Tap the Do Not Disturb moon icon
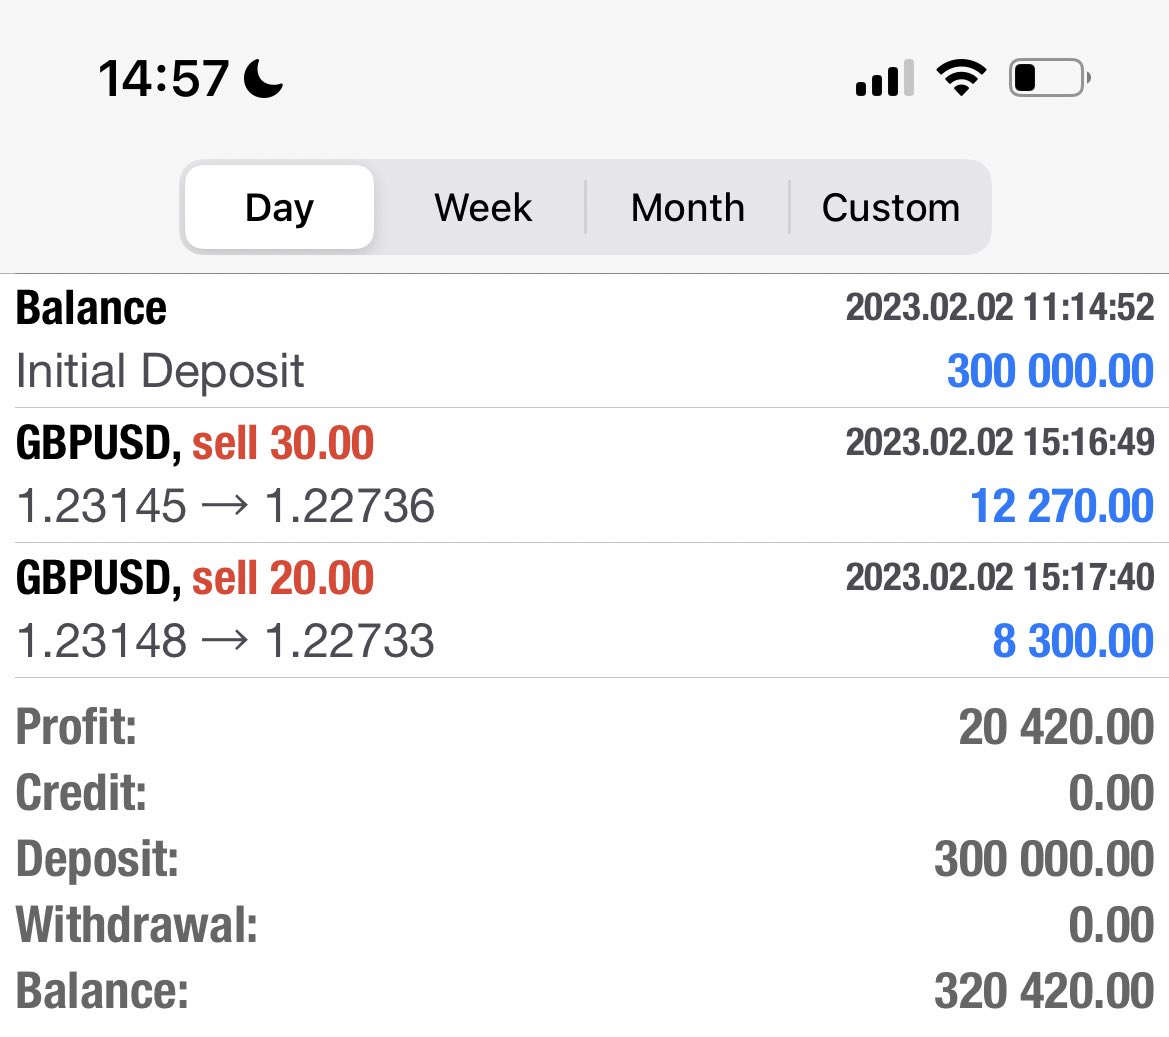The height and width of the screenshot is (1037, 1169). (x=264, y=78)
